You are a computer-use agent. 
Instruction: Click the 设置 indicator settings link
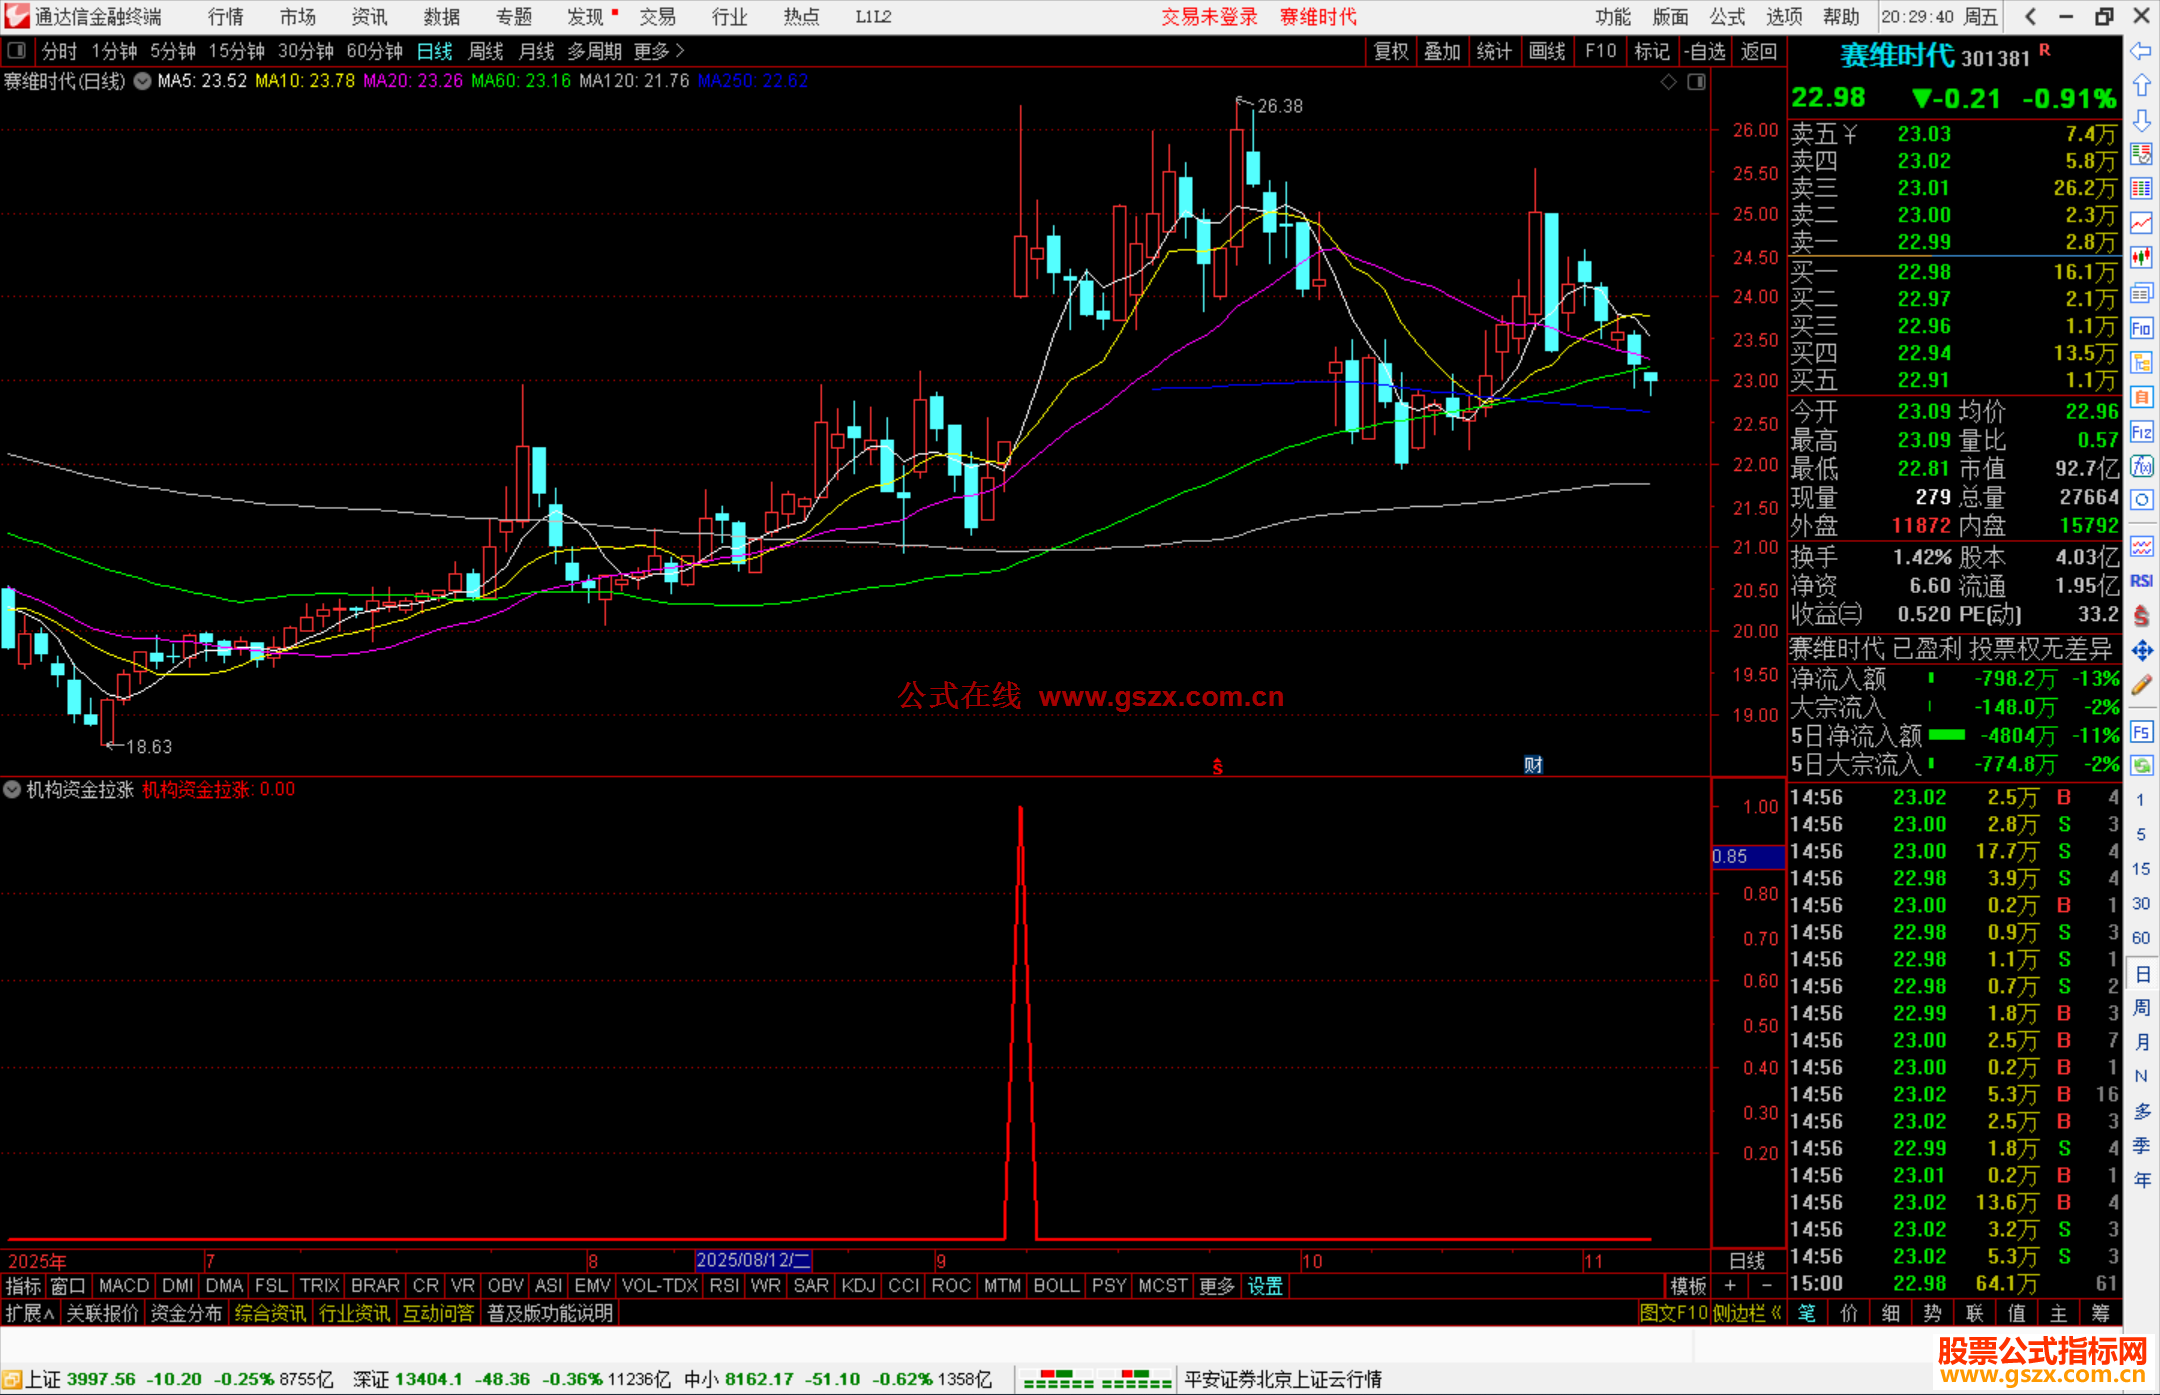click(1265, 1286)
